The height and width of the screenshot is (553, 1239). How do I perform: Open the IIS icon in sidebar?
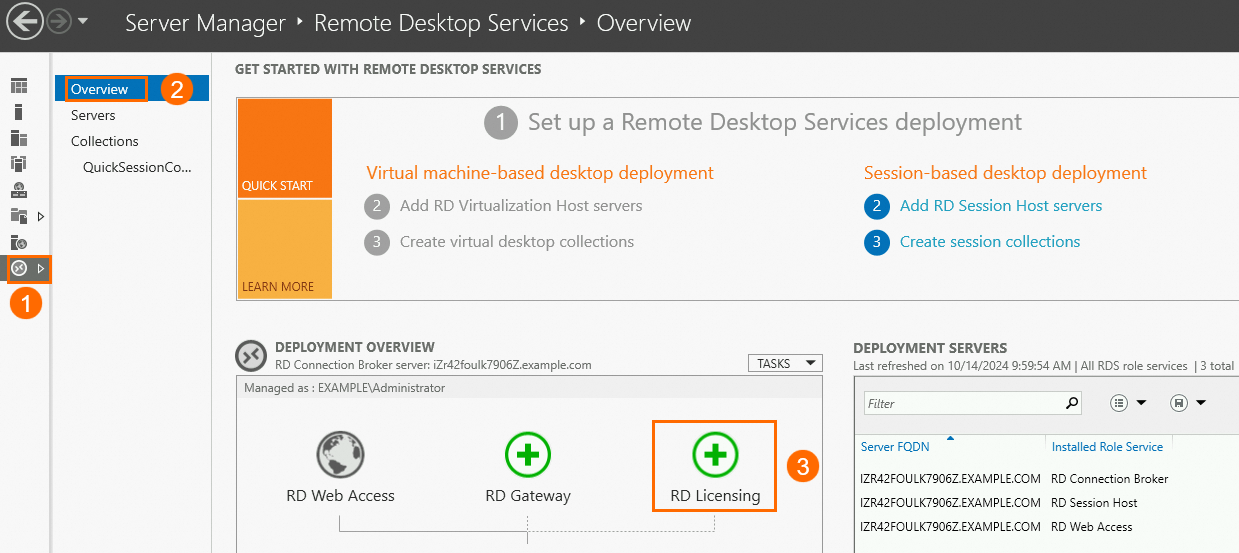[19, 242]
